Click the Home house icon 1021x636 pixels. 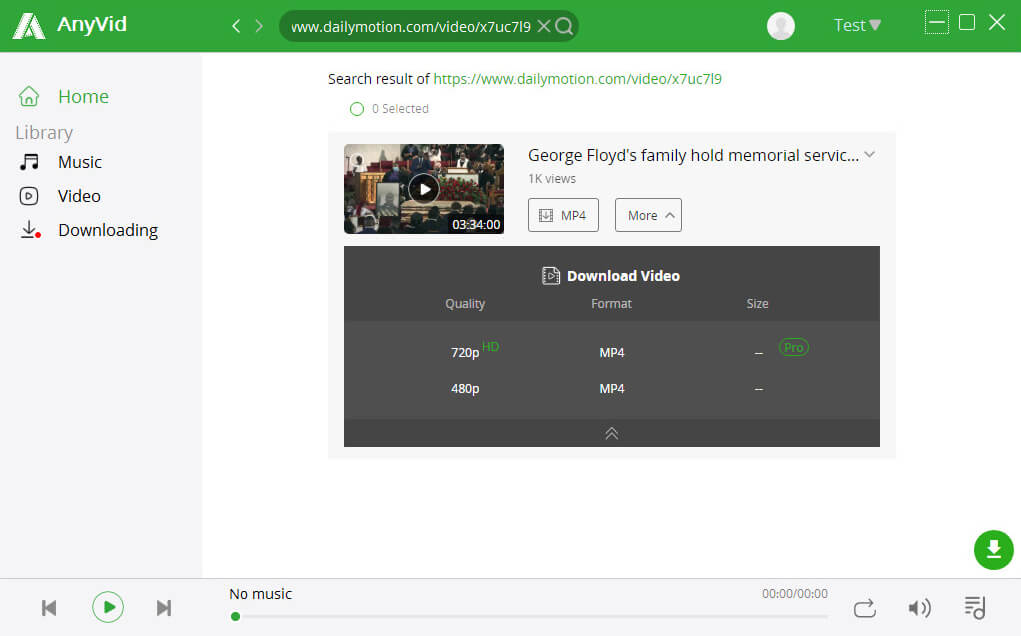(29, 96)
